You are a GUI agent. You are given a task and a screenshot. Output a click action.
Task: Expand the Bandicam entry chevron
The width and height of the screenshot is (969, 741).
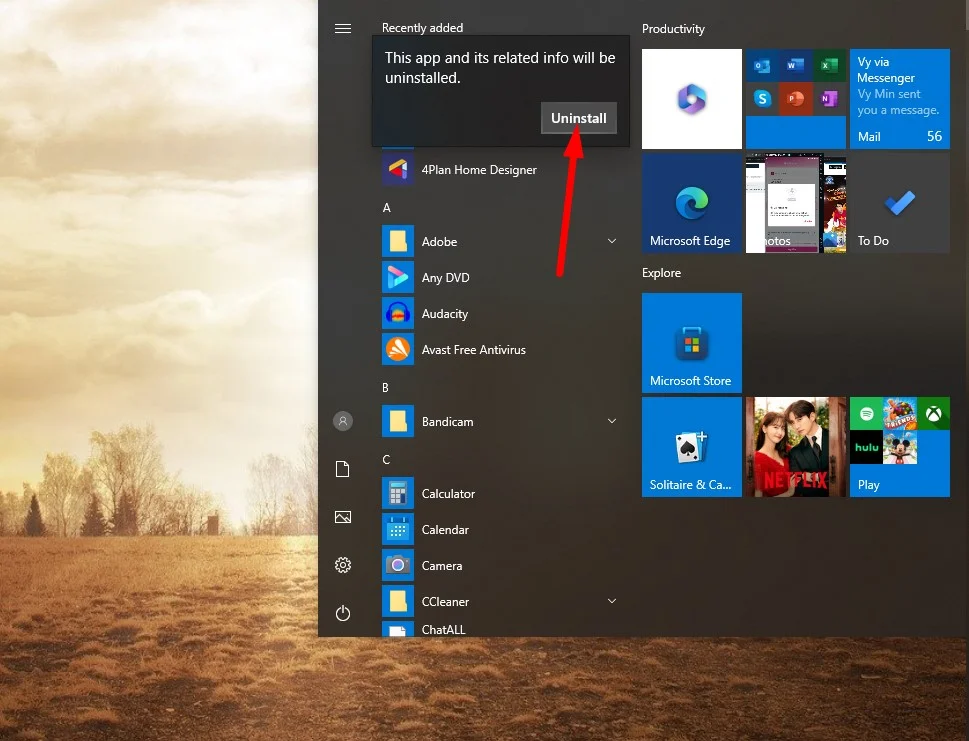611,421
